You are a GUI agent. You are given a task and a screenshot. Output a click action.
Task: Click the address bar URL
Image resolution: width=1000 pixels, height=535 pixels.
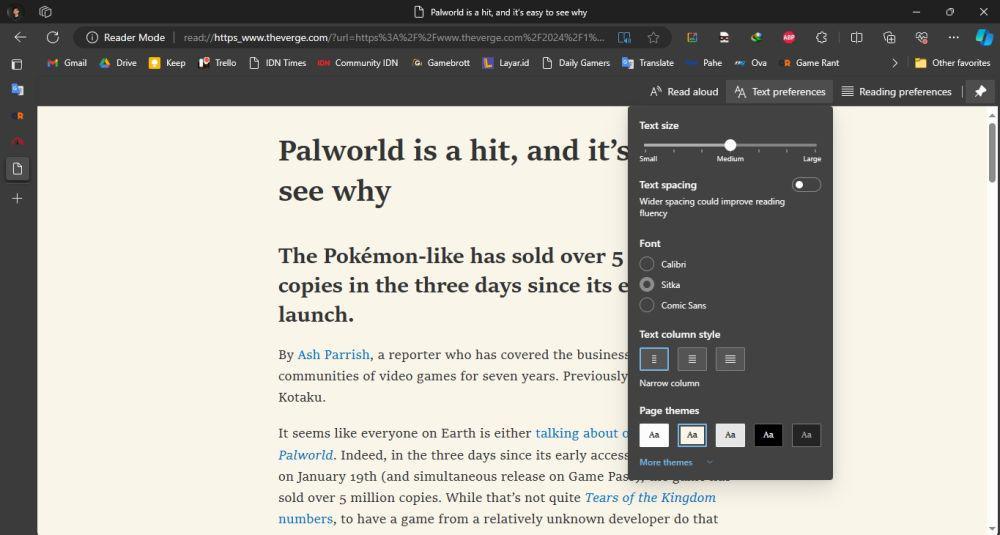tap(393, 38)
